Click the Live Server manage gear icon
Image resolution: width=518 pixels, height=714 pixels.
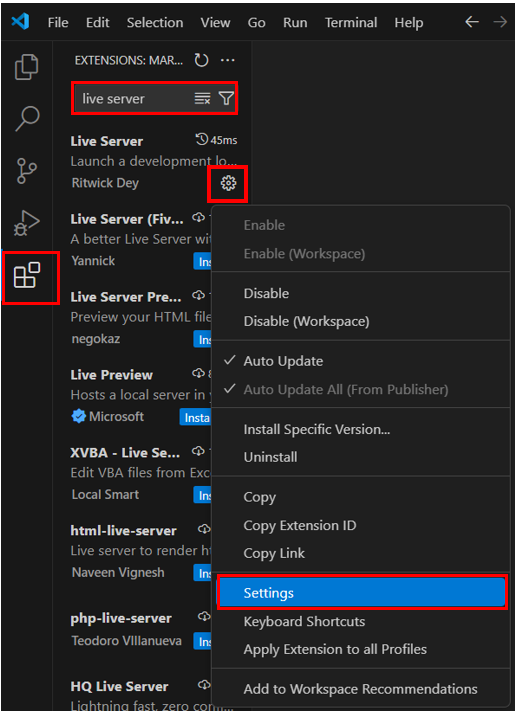coord(228,184)
